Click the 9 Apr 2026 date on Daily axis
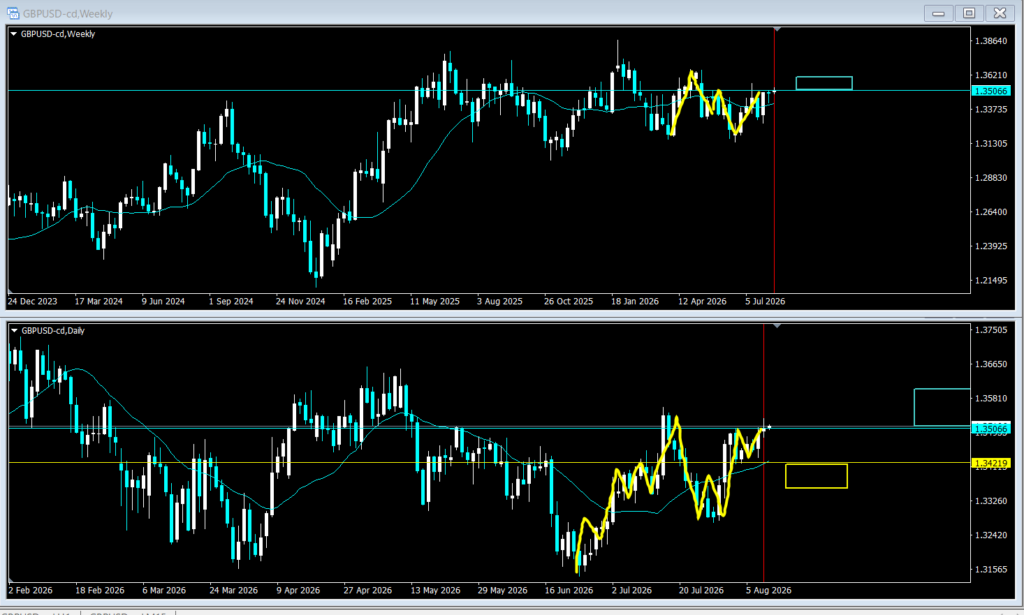 coord(298,590)
